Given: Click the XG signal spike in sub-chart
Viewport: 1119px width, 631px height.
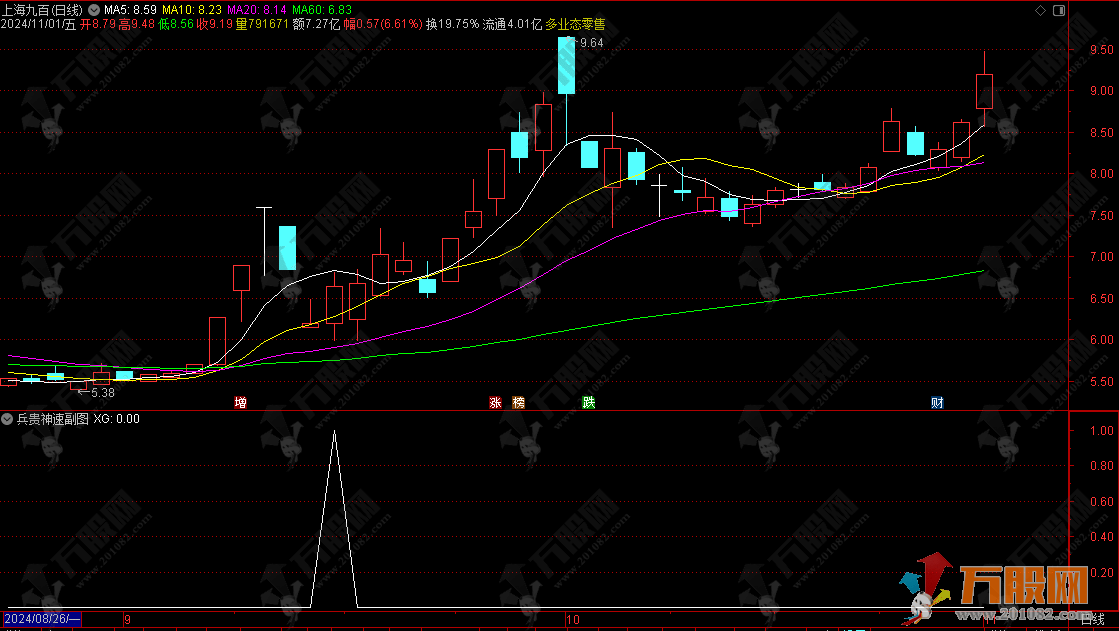Looking at the screenshot, I should (x=334, y=519).
